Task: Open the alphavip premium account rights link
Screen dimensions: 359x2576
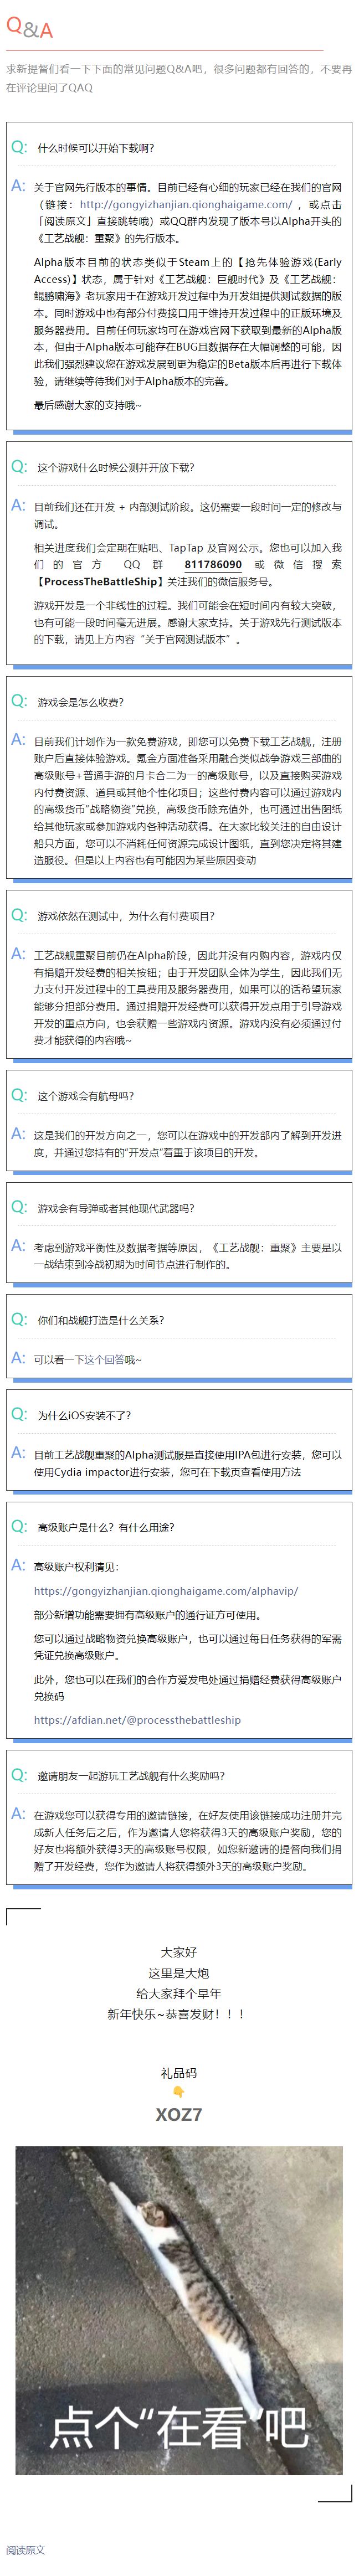Action: coord(166,1590)
